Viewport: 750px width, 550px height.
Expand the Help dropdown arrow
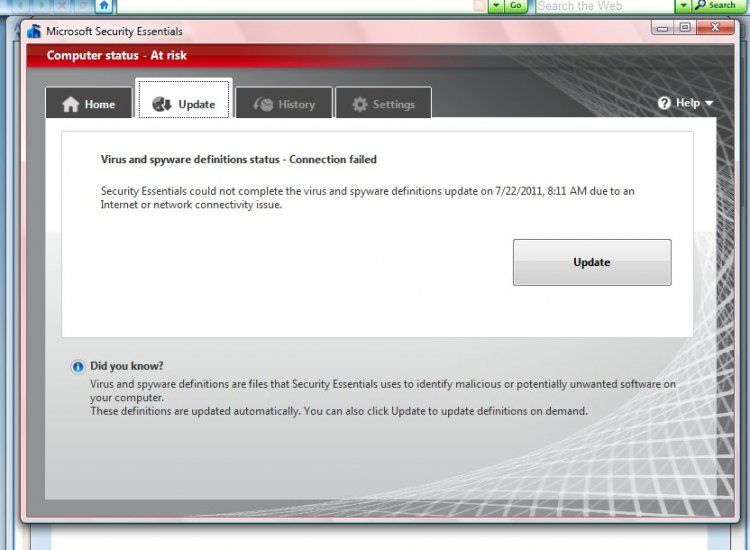click(x=709, y=103)
